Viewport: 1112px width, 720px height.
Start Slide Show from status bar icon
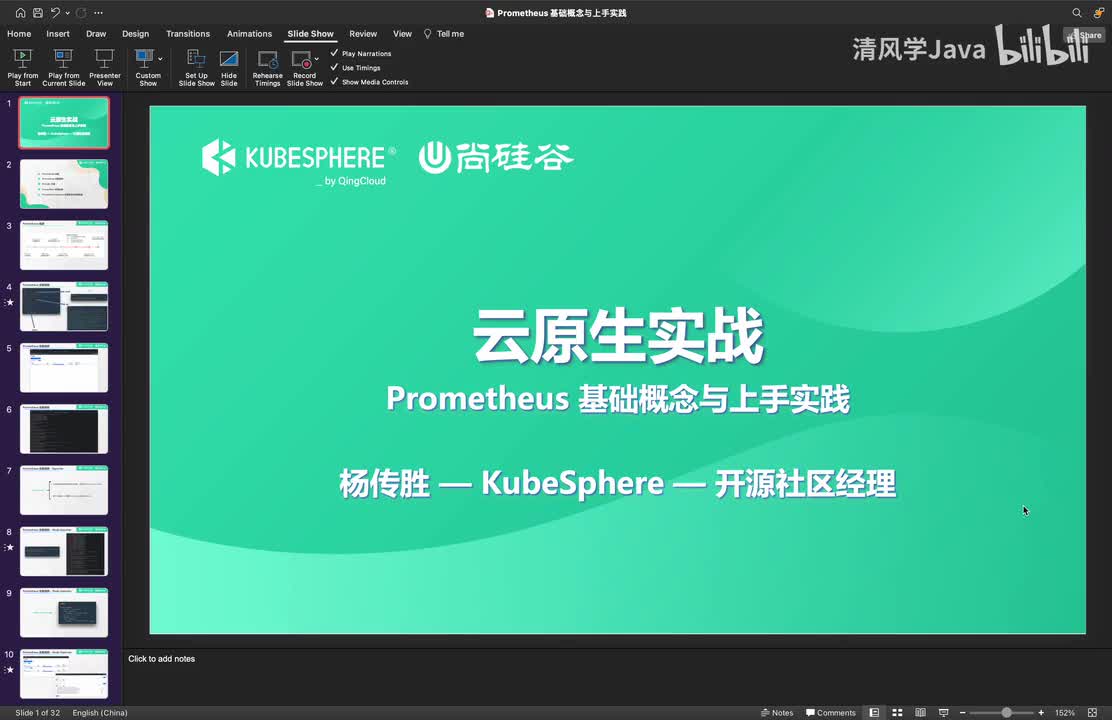pos(943,713)
